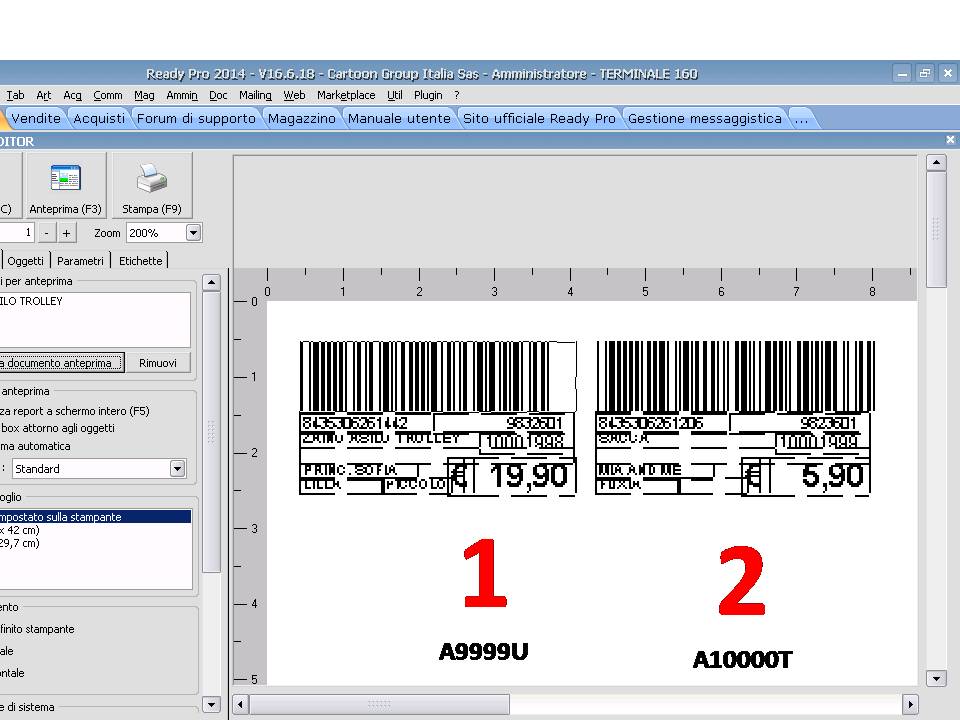Image resolution: width=960 pixels, height=720 pixels.
Task: Select the Magazzino shortcut tab
Action: (302, 119)
